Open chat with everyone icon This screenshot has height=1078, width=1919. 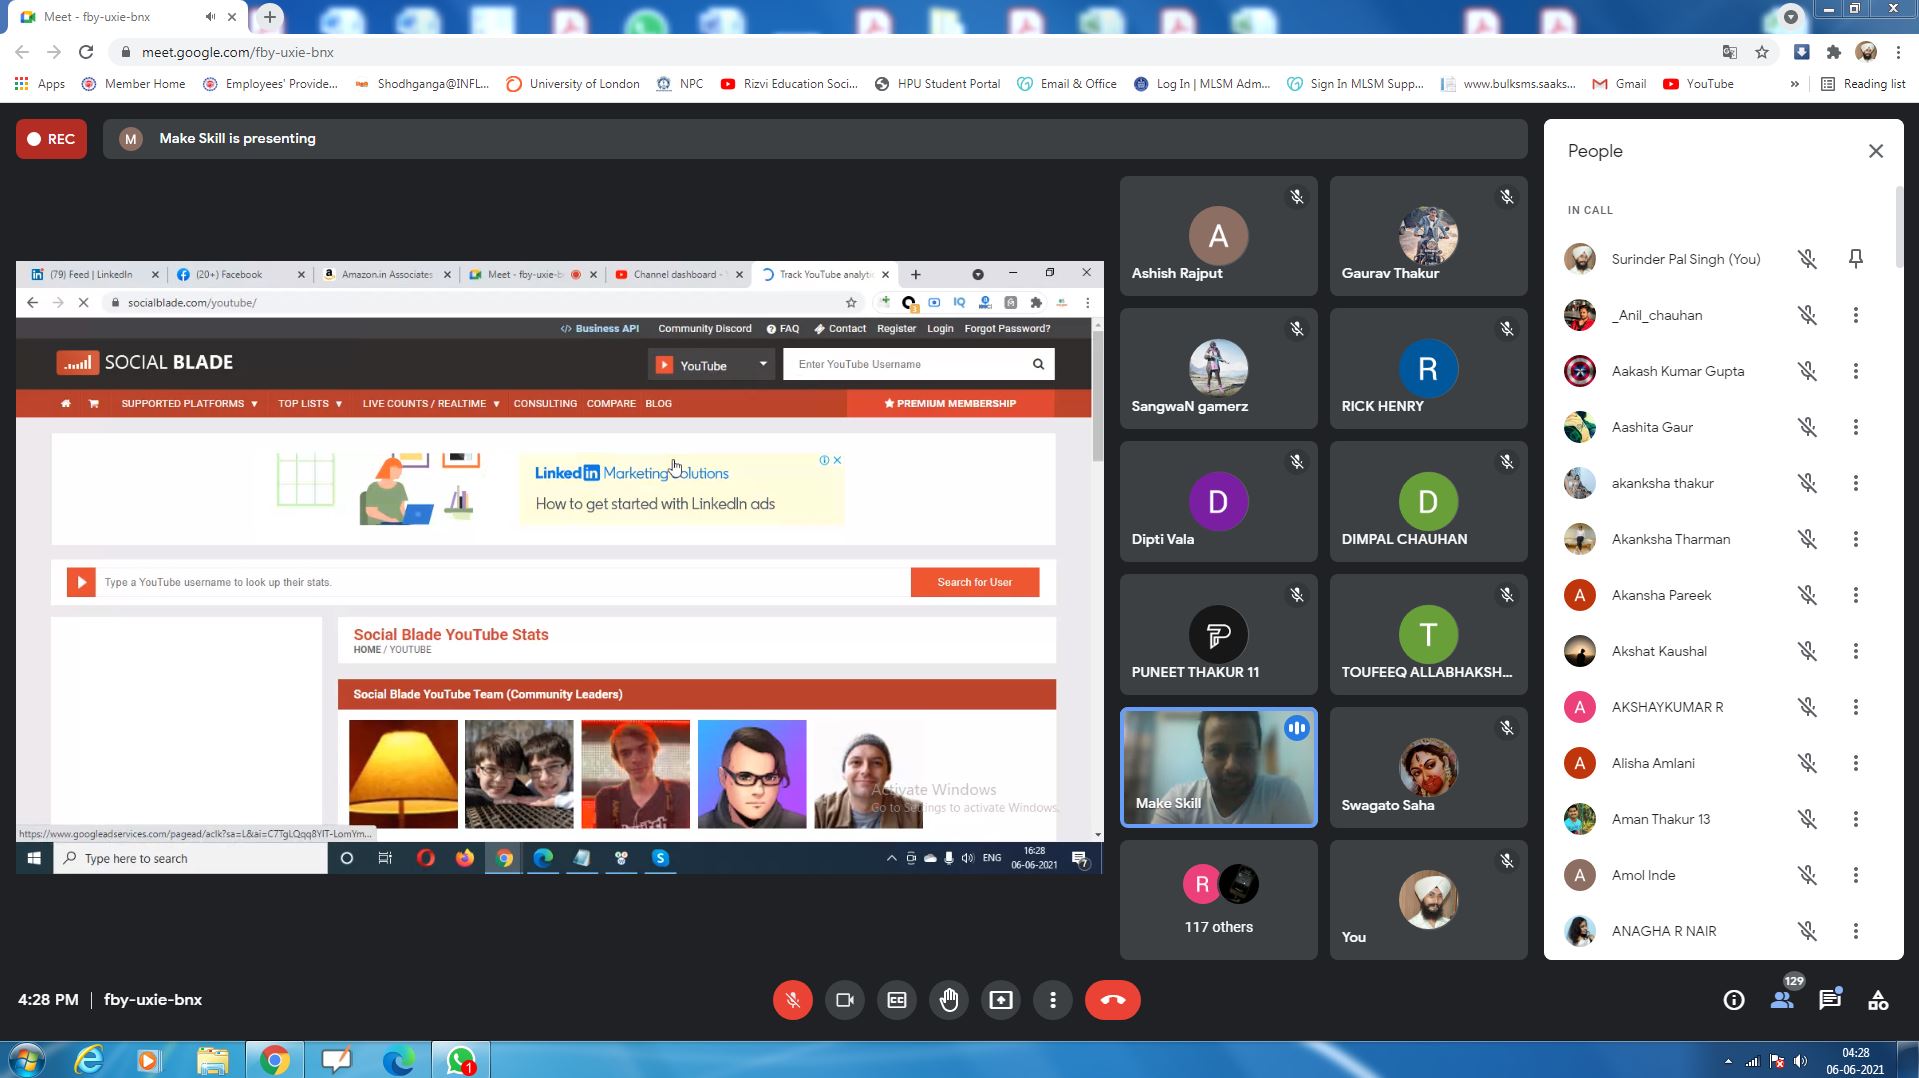[x=1830, y=1000]
